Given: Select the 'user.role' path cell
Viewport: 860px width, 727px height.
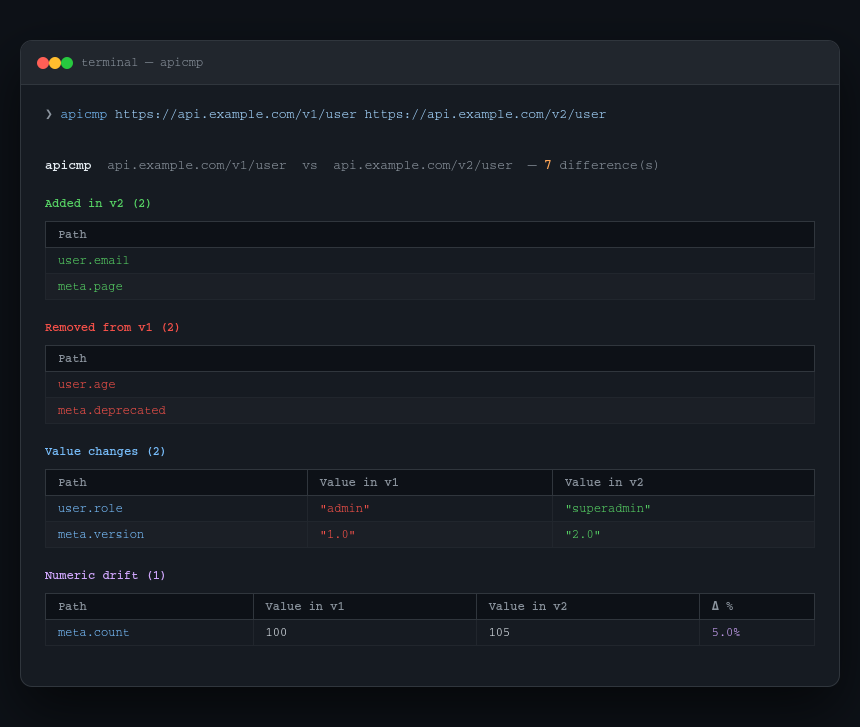Looking at the screenshot, I should (x=176, y=508).
